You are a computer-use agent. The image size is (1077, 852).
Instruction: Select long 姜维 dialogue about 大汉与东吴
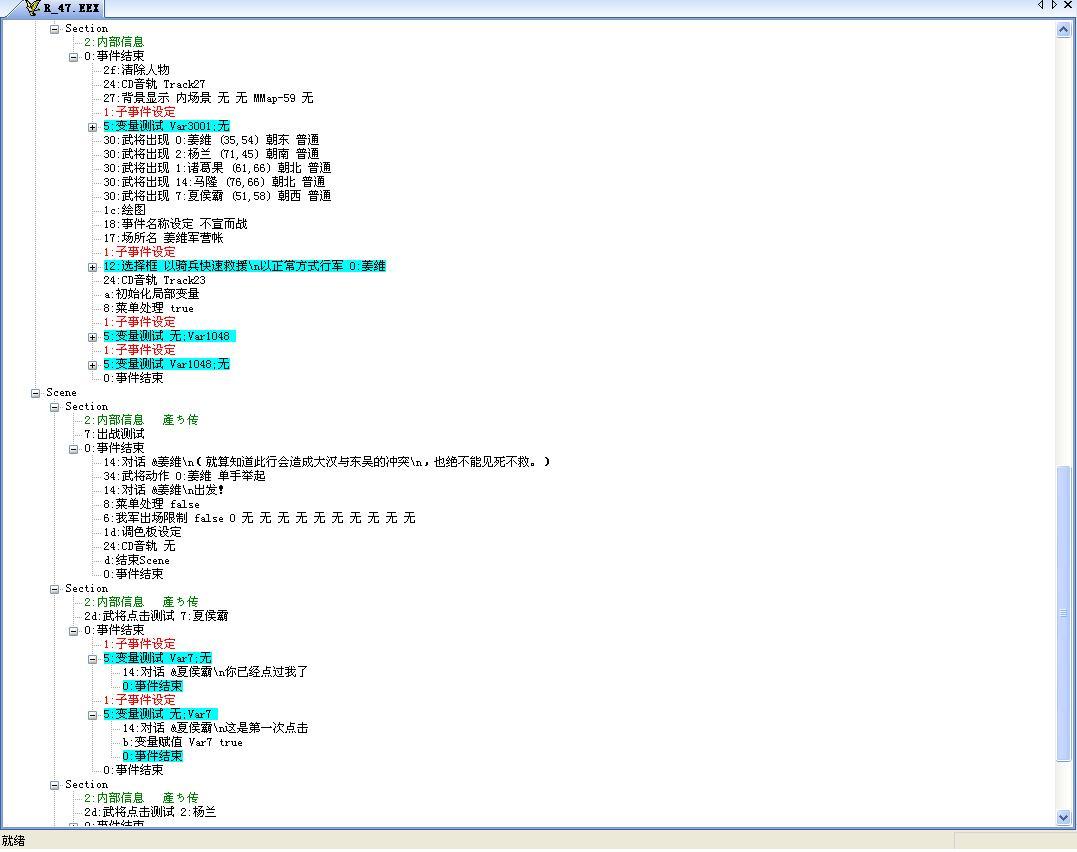click(327, 462)
